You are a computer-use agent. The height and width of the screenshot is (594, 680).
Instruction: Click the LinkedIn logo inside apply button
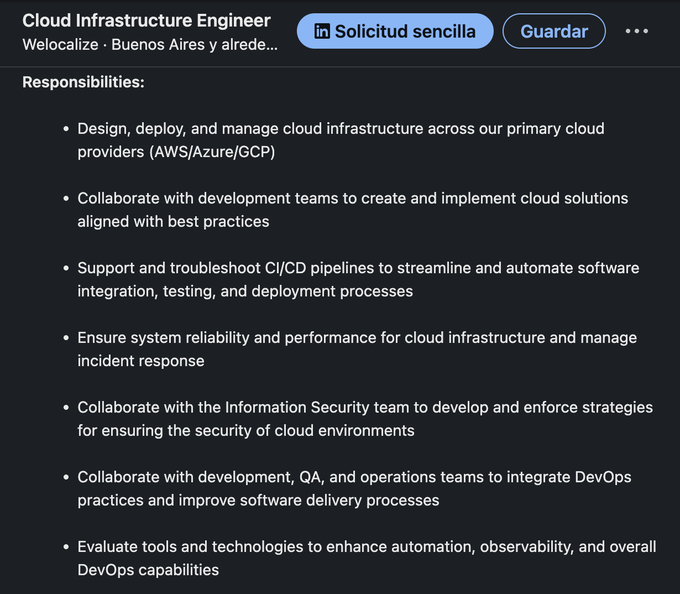(x=322, y=31)
